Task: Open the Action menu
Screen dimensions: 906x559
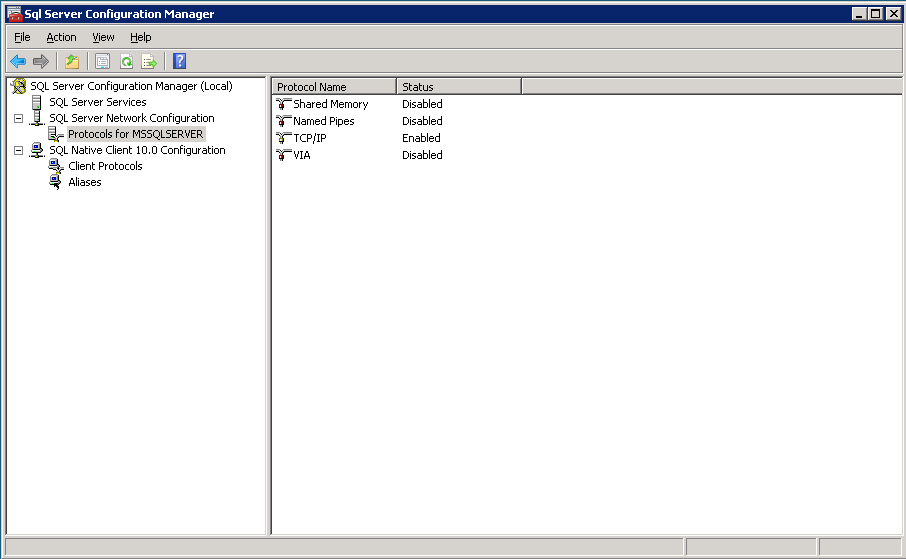Action: tap(61, 37)
